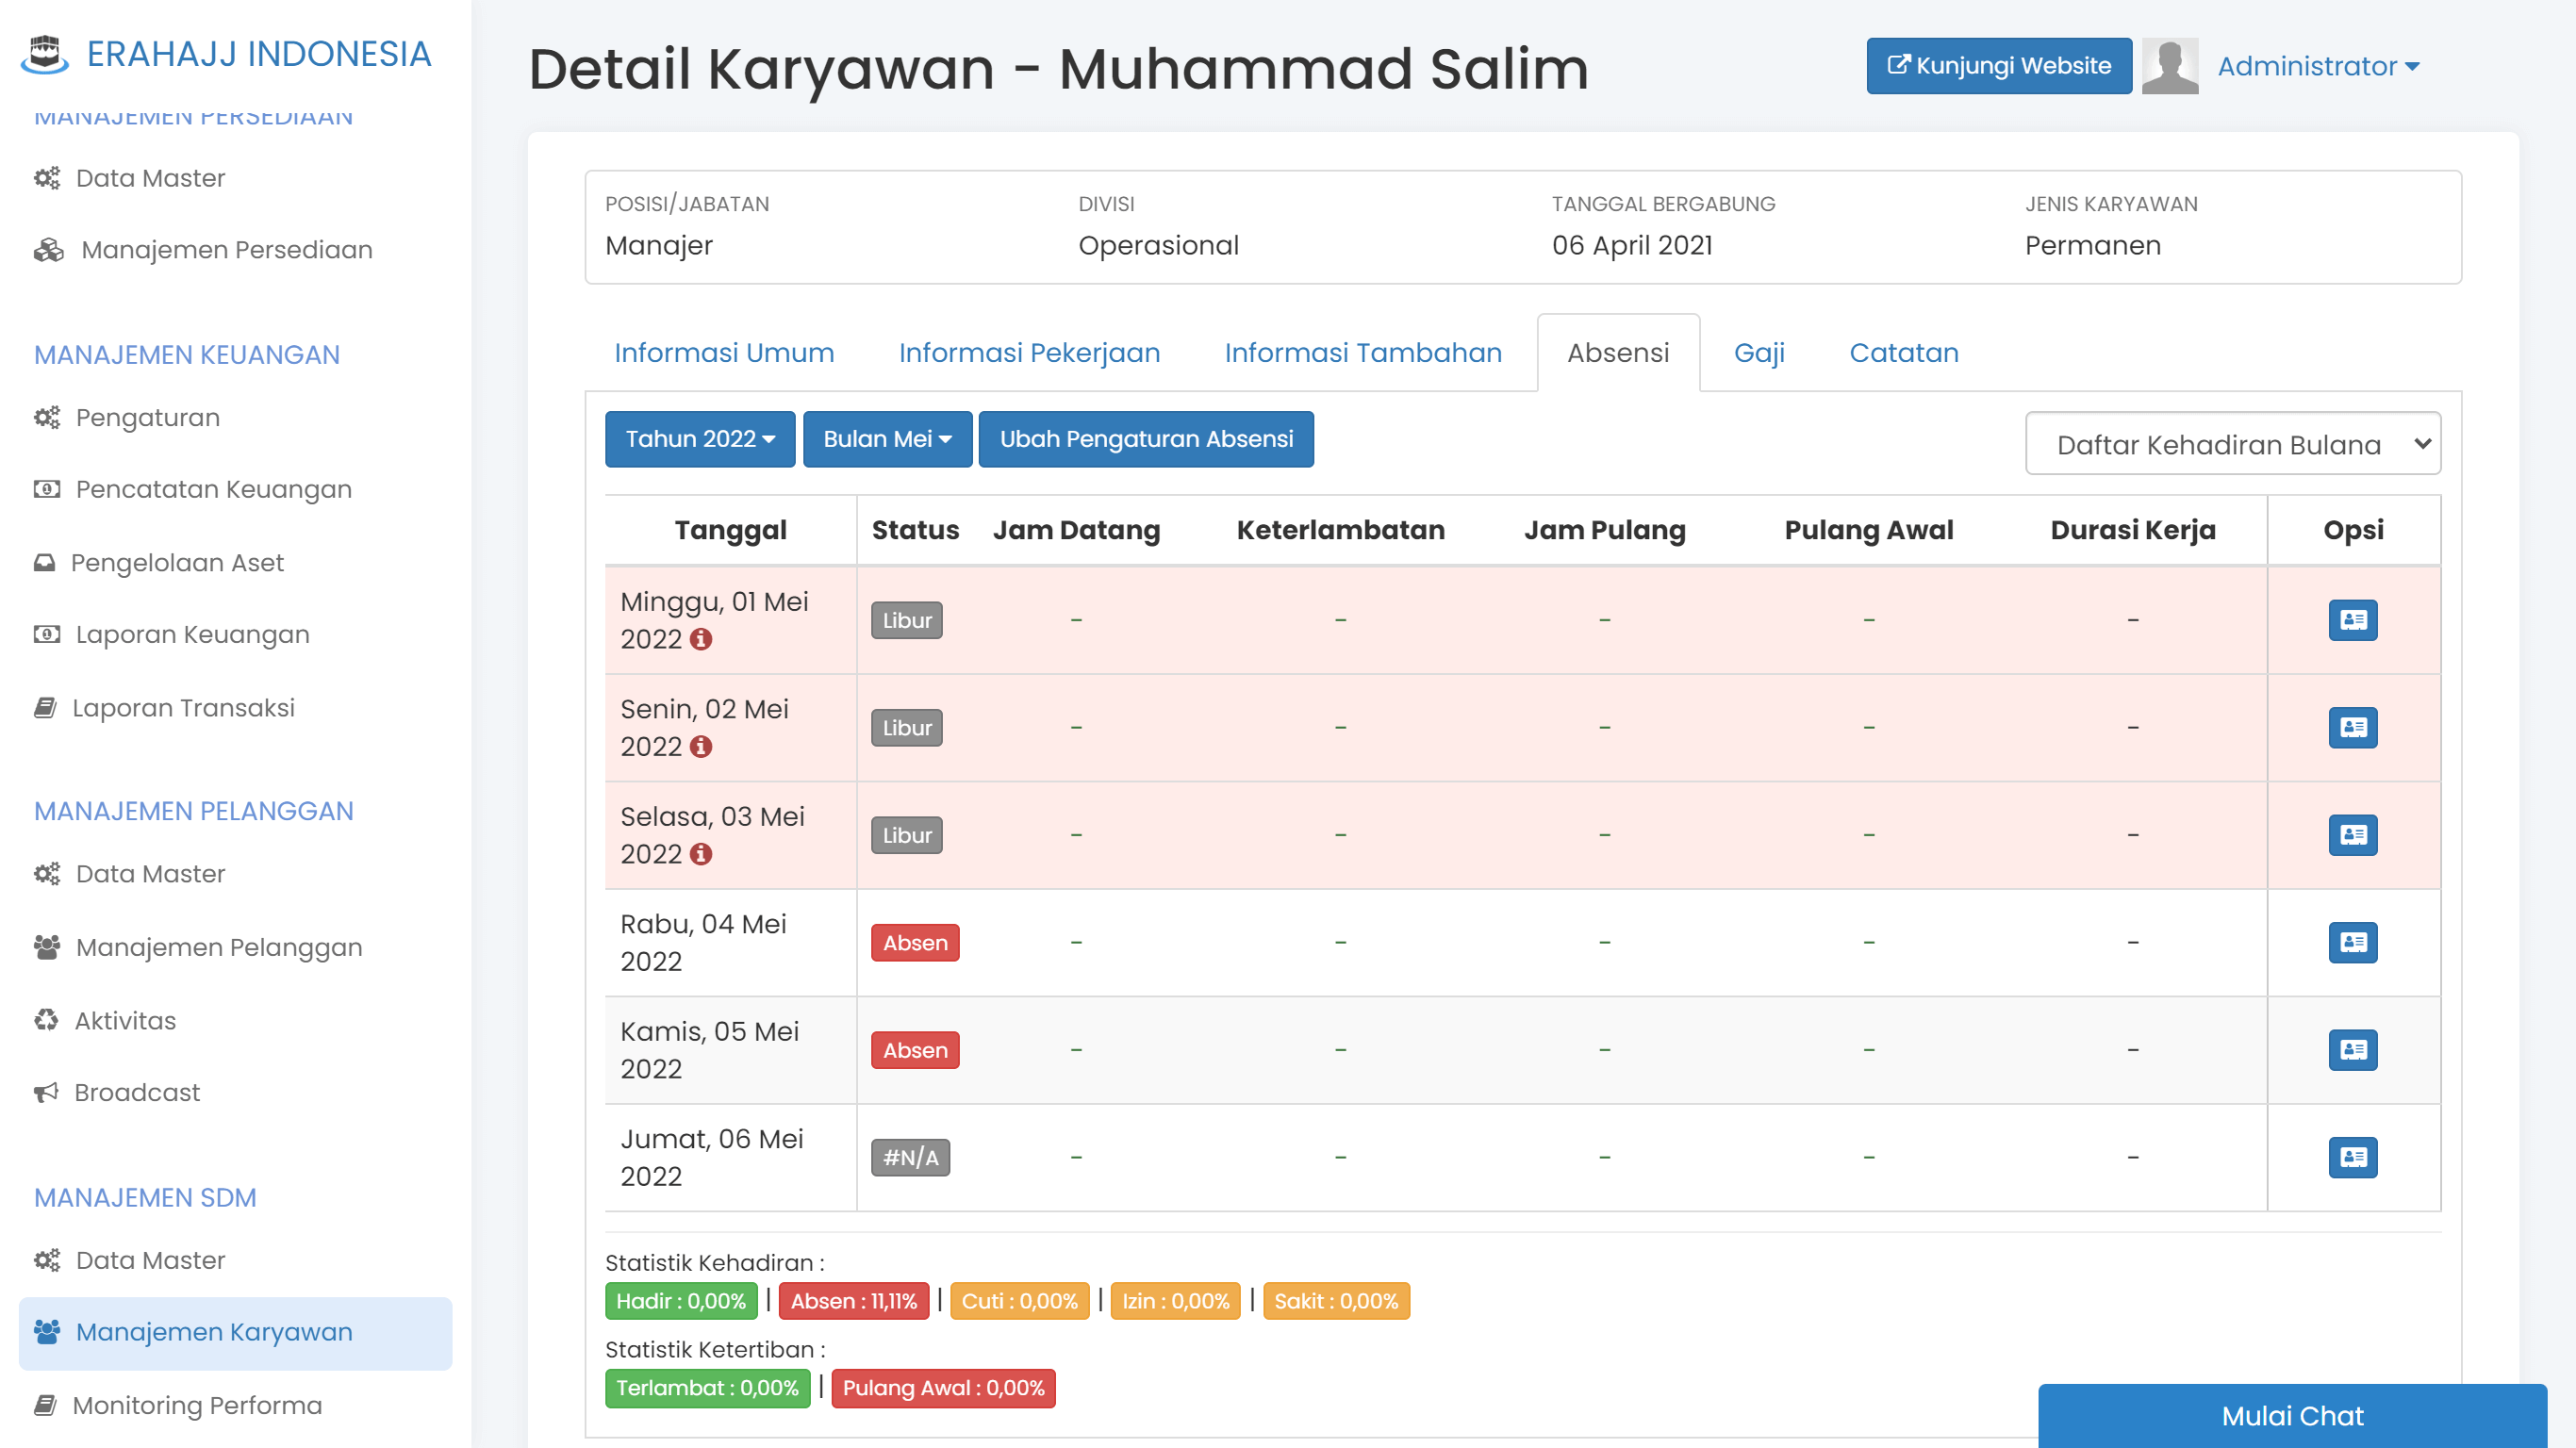Start a chat with Mulai Chat bar
This screenshot has width=2576, height=1448.
[2291, 1415]
